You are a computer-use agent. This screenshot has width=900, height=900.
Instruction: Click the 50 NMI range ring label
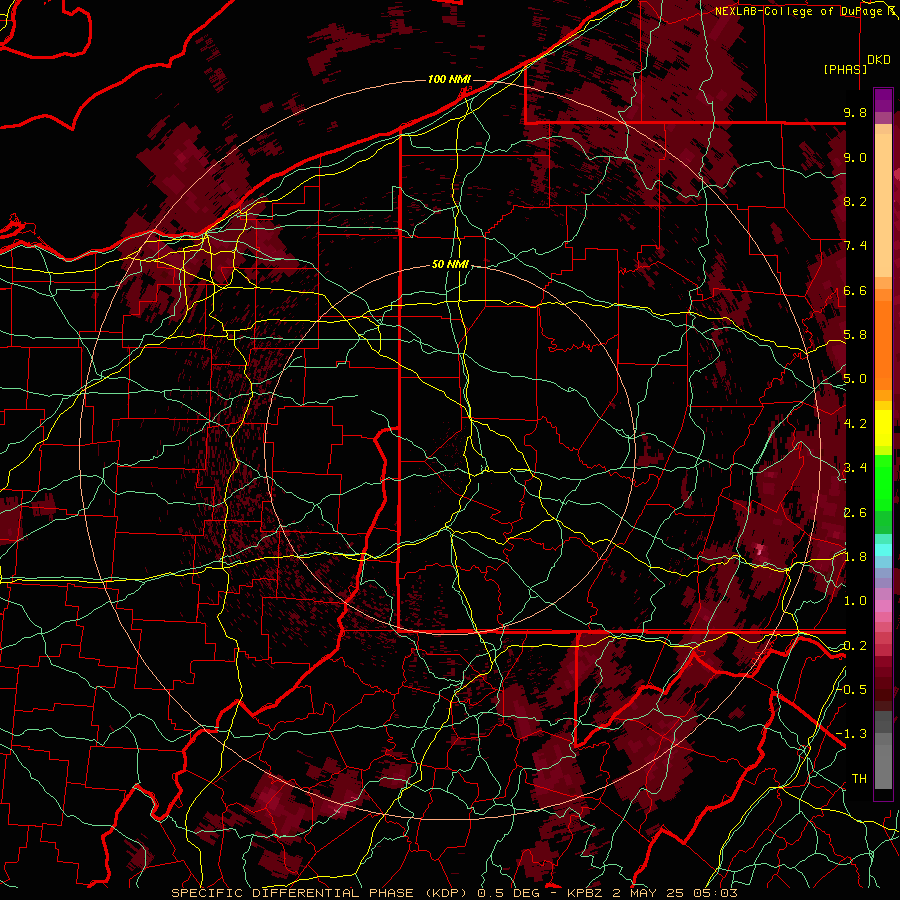(x=451, y=264)
